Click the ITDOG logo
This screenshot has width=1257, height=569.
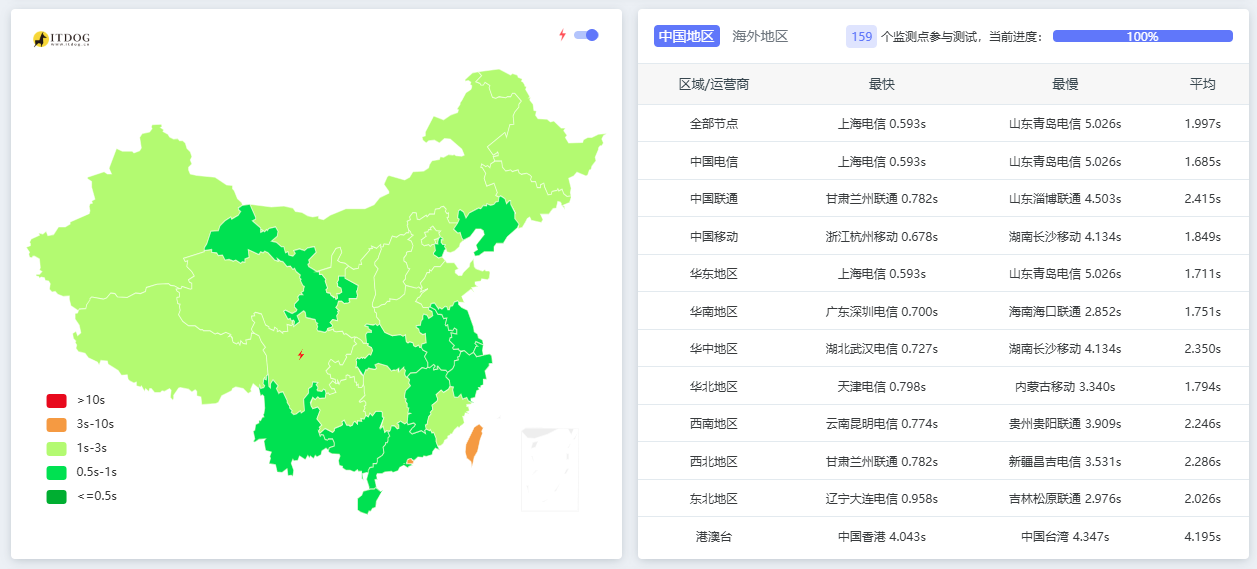tap(61, 39)
